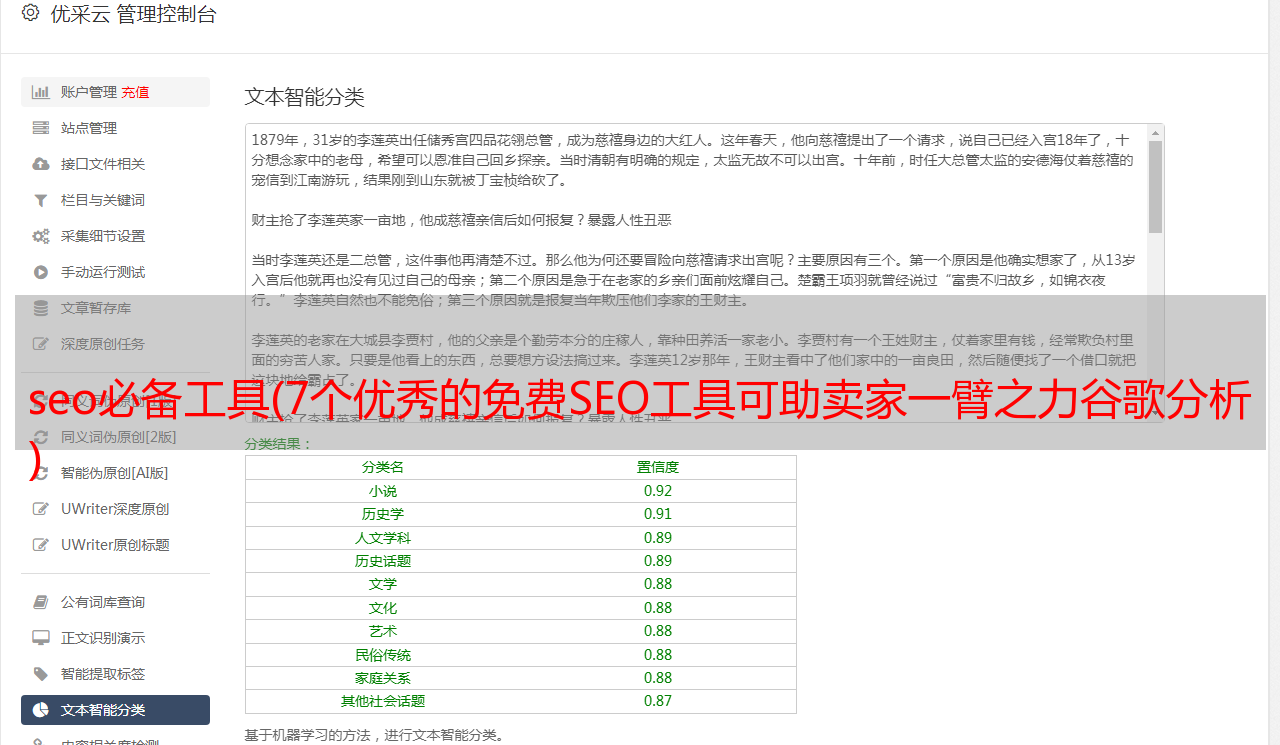
Task: Select 智能伪原创[AI版] in the sidebar
Action: (114, 473)
